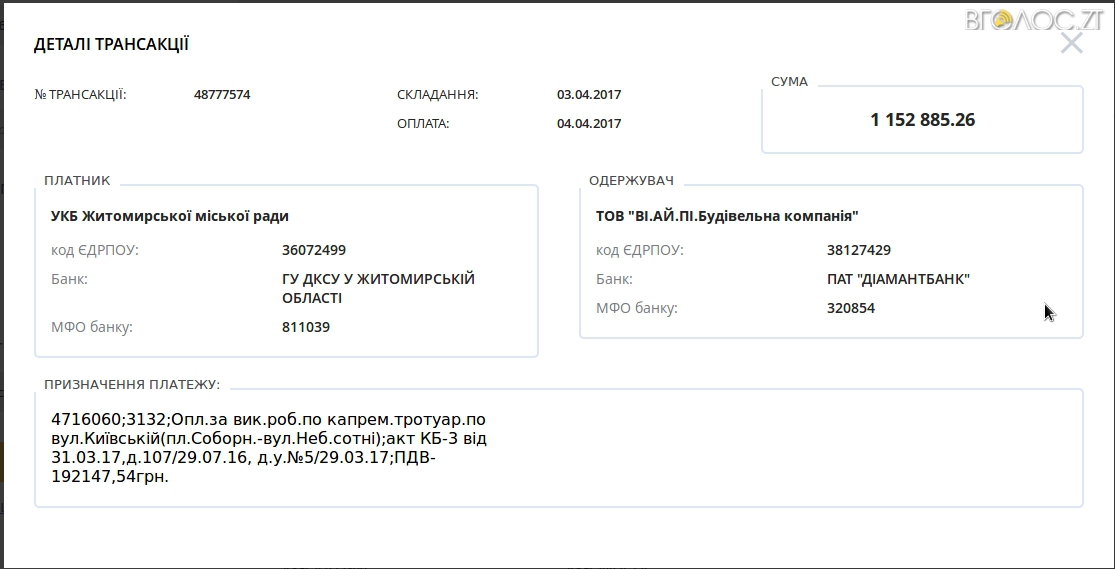Image resolution: width=1115 pixels, height=569 pixels.
Task: Click the ДЕТАЛІ ТРАНСАКЦІЇ dialog title
Action: click(111, 44)
